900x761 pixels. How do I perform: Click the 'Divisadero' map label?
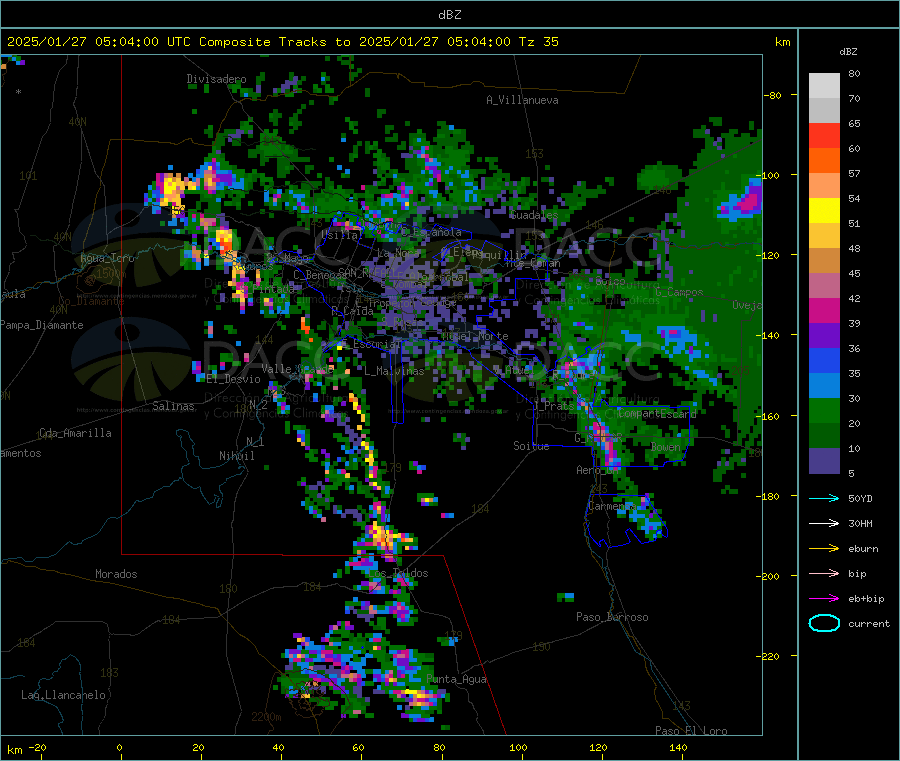tap(216, 79)
